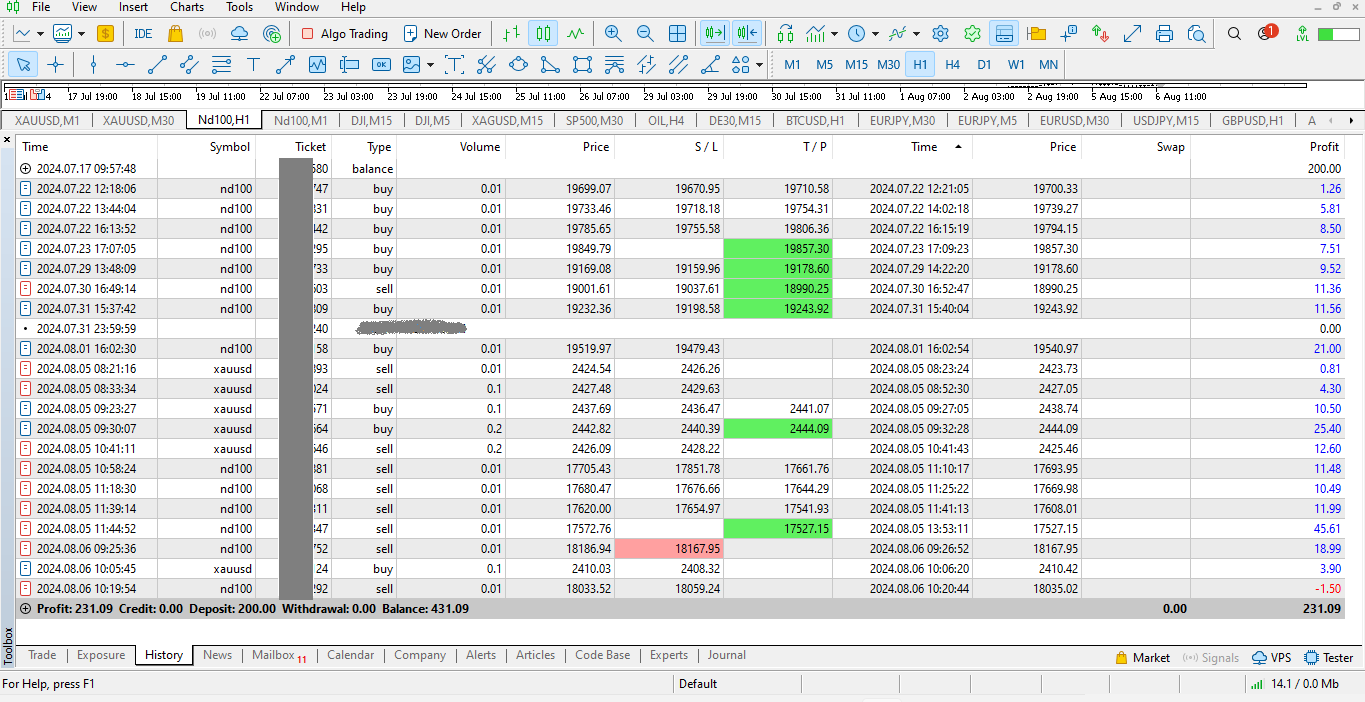The width and height of the screenshot is (1365, 702).
Task: Click red highlighted S/L cell 18167.95
Action: point(669,549)
